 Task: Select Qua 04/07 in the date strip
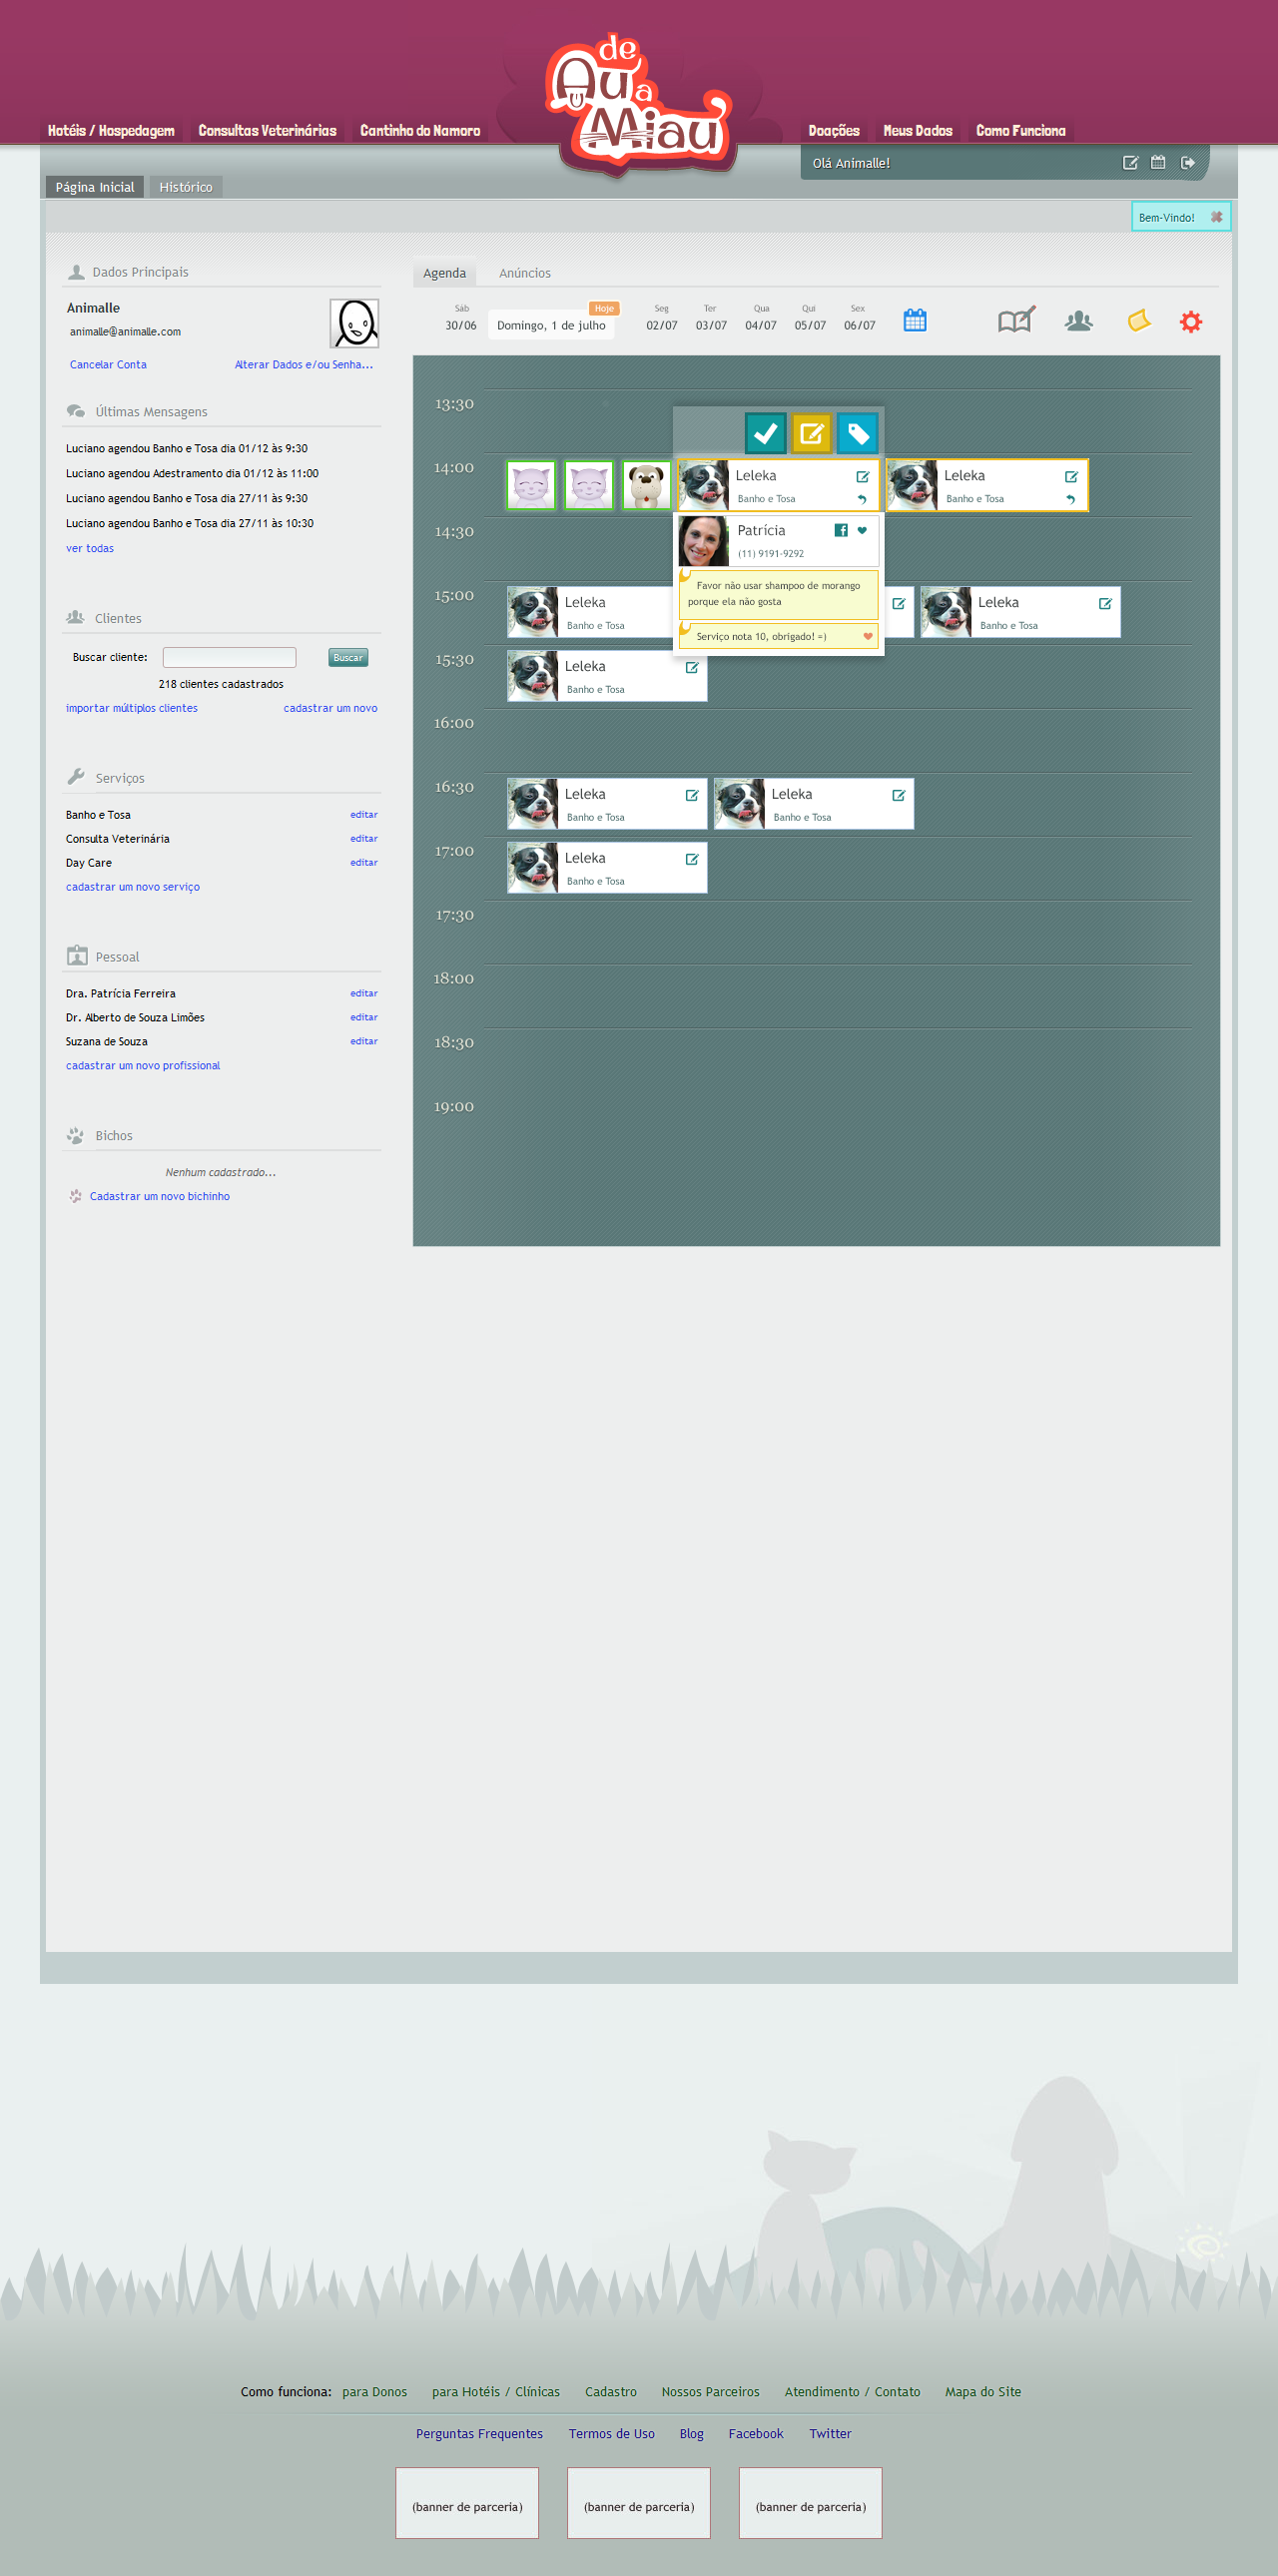[x=761, y=318]
